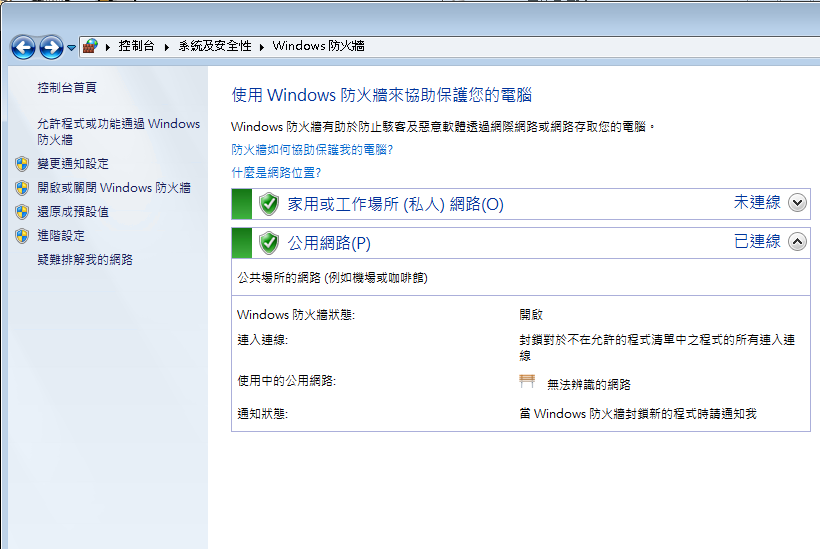
Task: Click 開啟 firewall state value
Action: click(x=531, y=315)
